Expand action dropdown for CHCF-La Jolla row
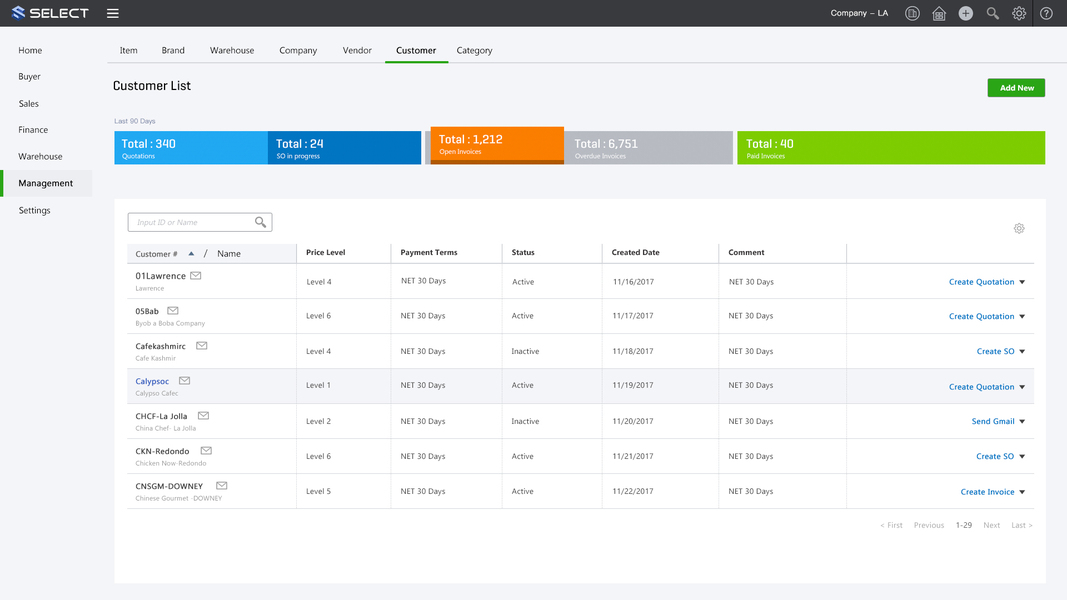The image size is (1067, 600). [x=1022, y=422]
